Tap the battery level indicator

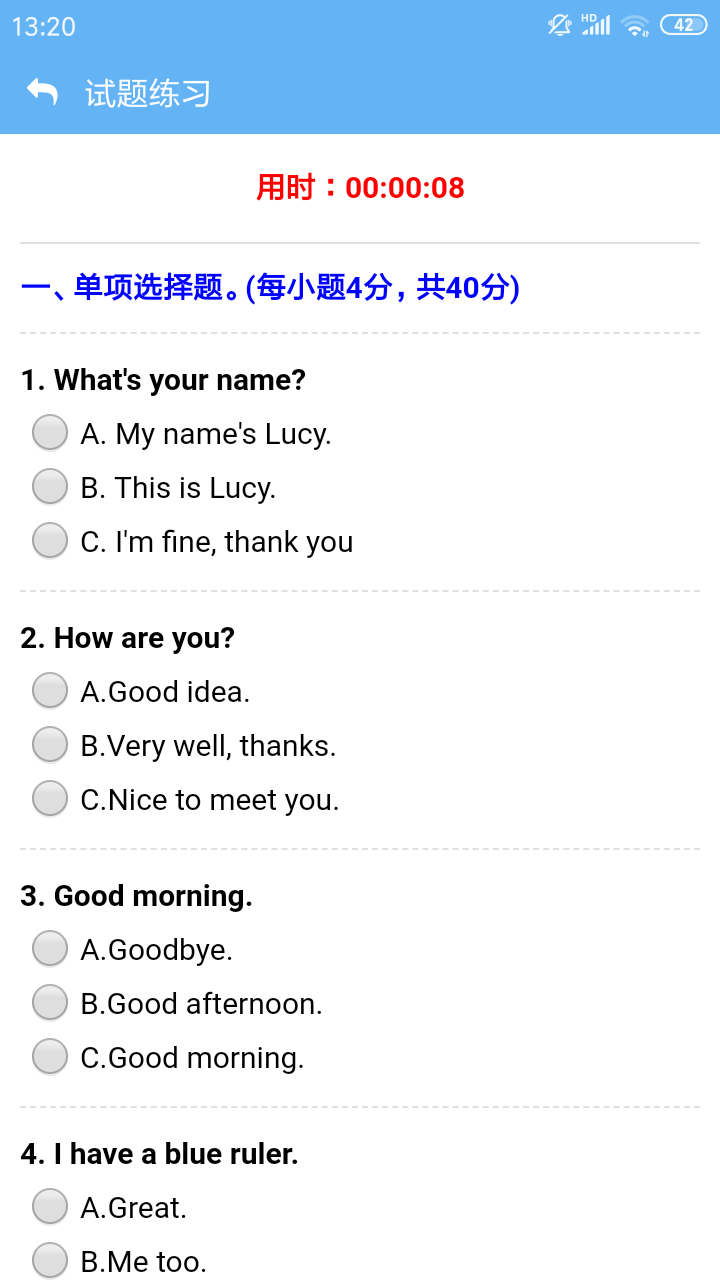683,25
